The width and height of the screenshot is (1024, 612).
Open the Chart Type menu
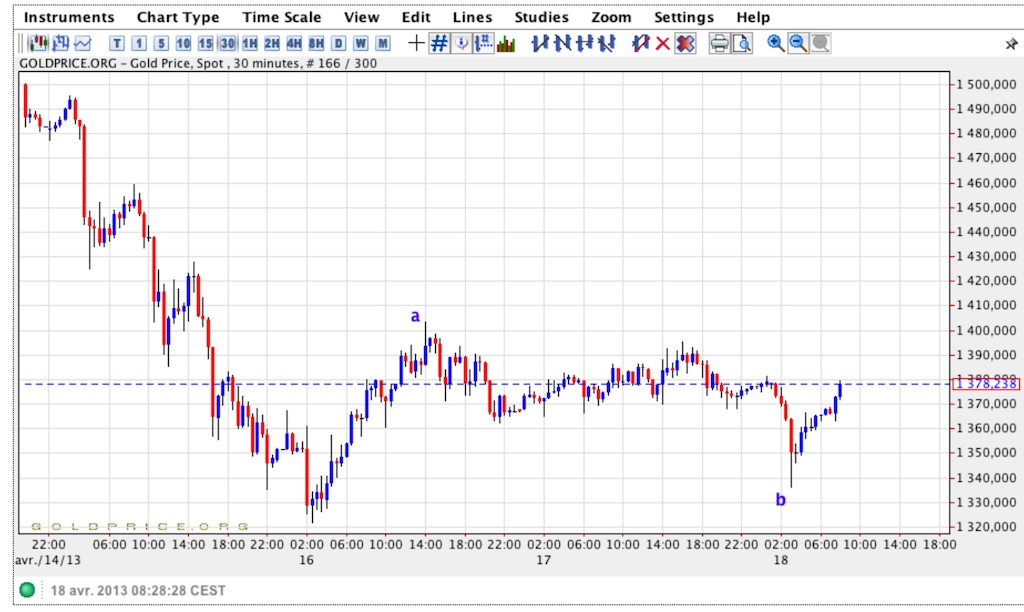(178, 17)
